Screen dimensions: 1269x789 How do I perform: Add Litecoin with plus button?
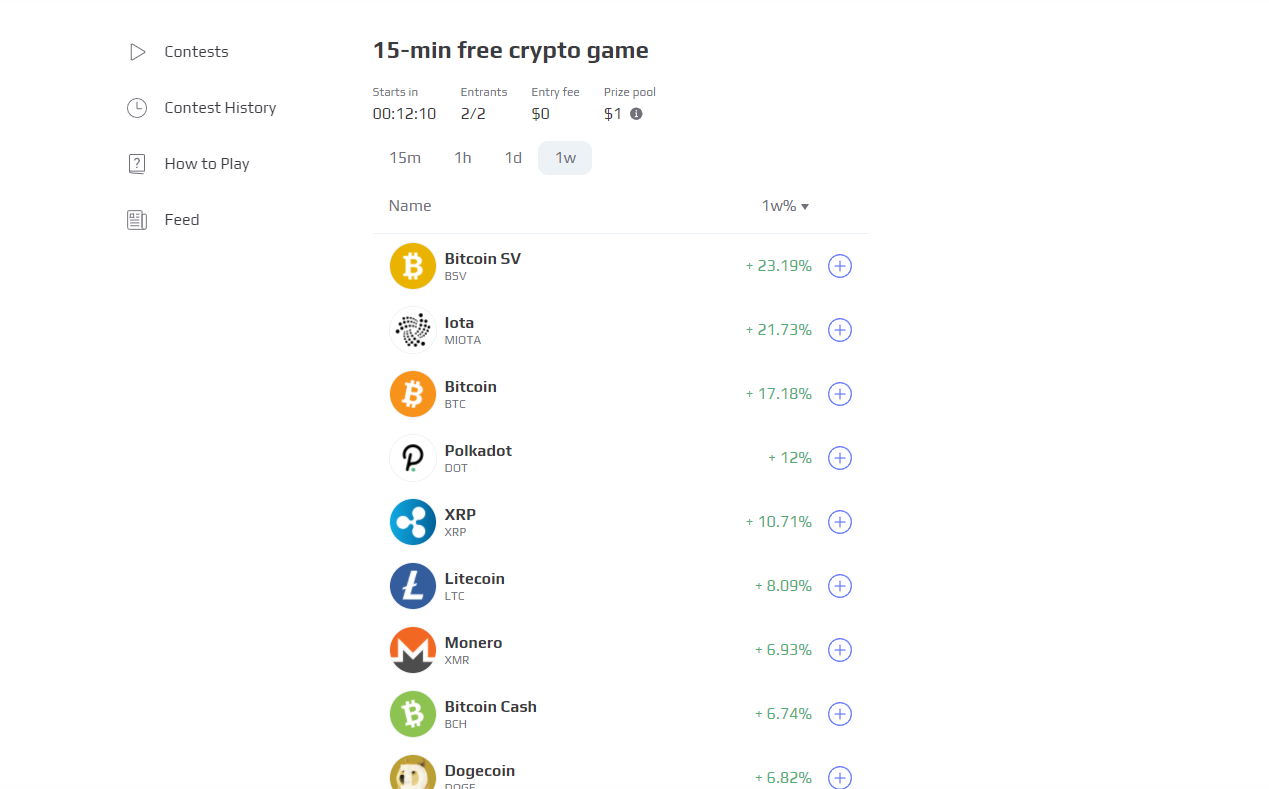tap(840, 586)
